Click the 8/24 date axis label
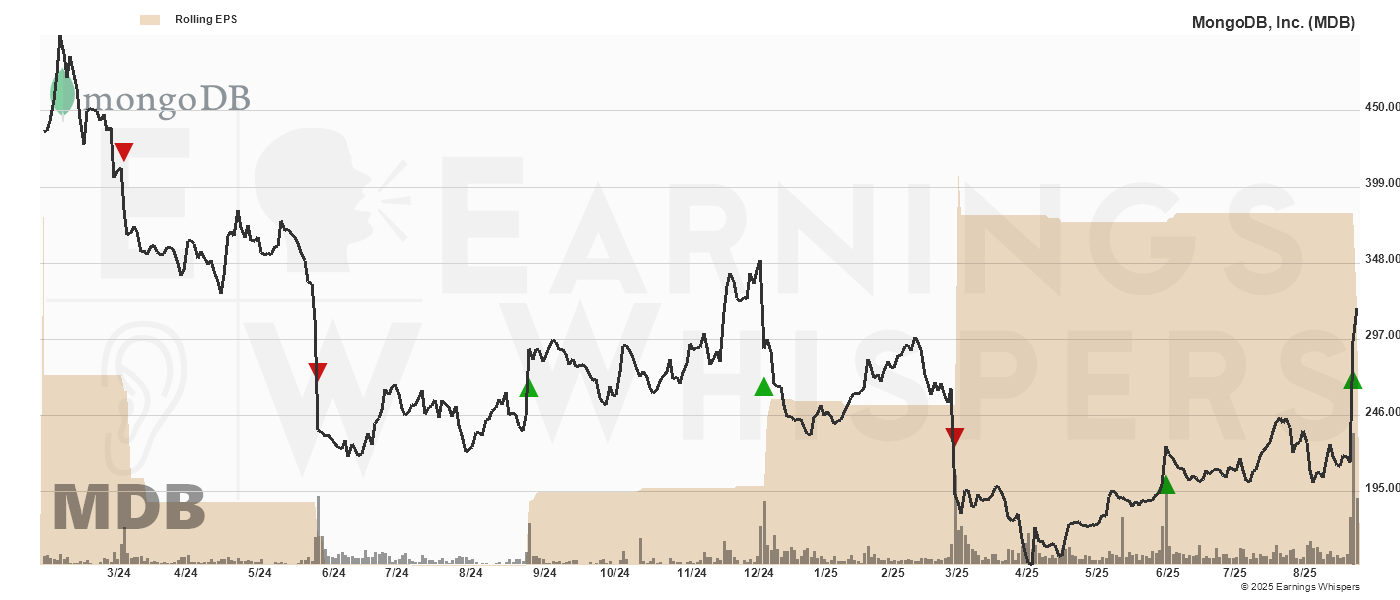1400x600 pixels. click(470, 573)
